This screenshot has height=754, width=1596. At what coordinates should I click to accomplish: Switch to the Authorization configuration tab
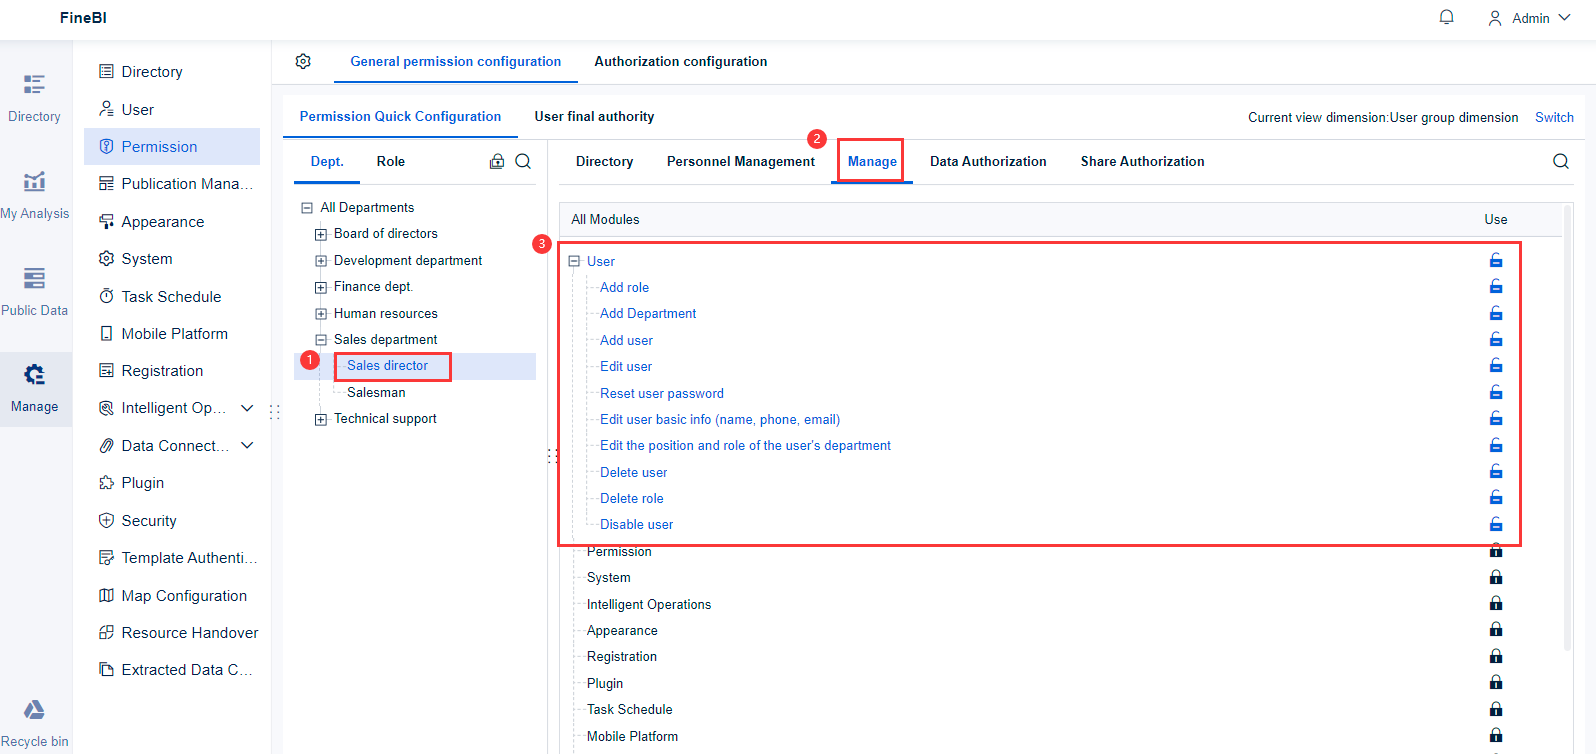click(680, 61)
